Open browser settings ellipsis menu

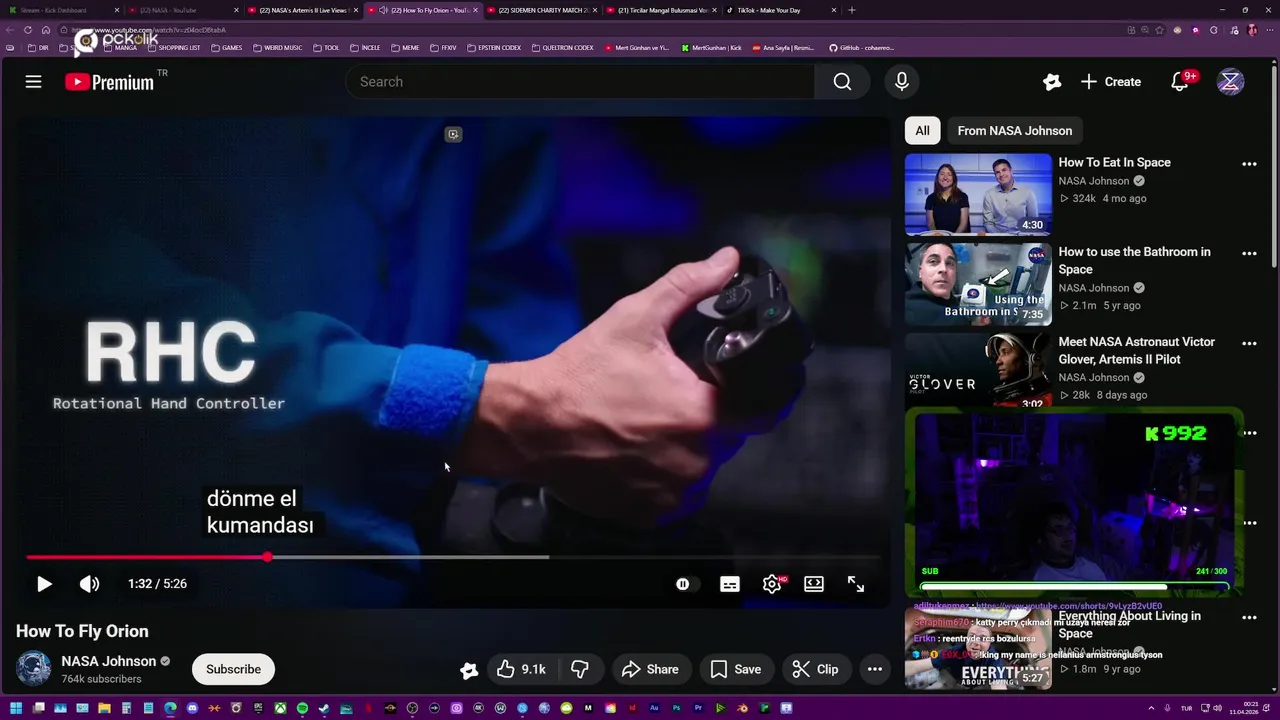pos(1270,30)
